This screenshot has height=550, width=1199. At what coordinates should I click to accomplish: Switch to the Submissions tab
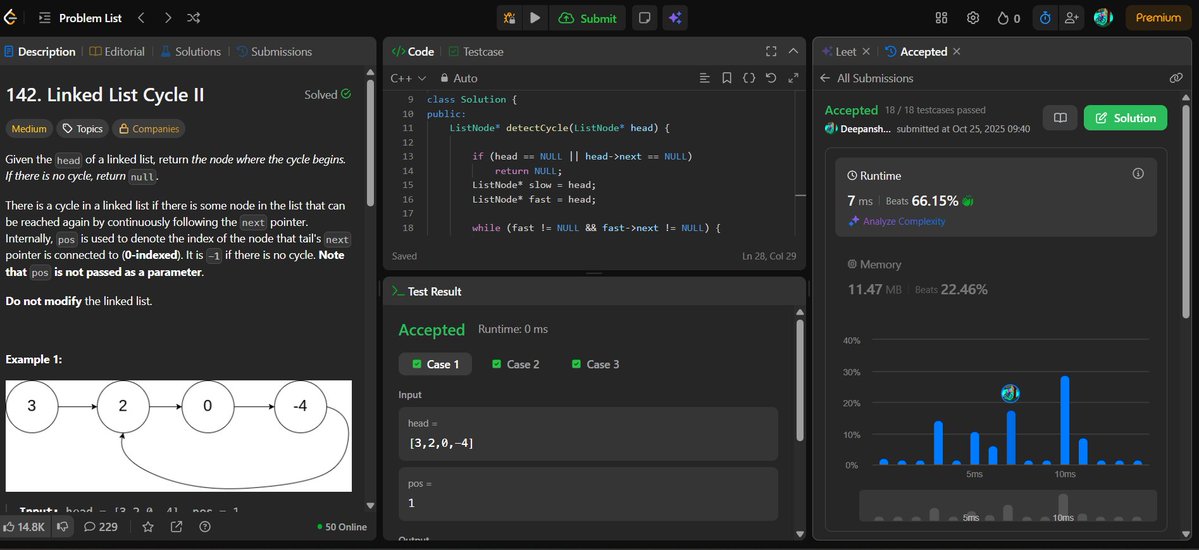point(275,52)
